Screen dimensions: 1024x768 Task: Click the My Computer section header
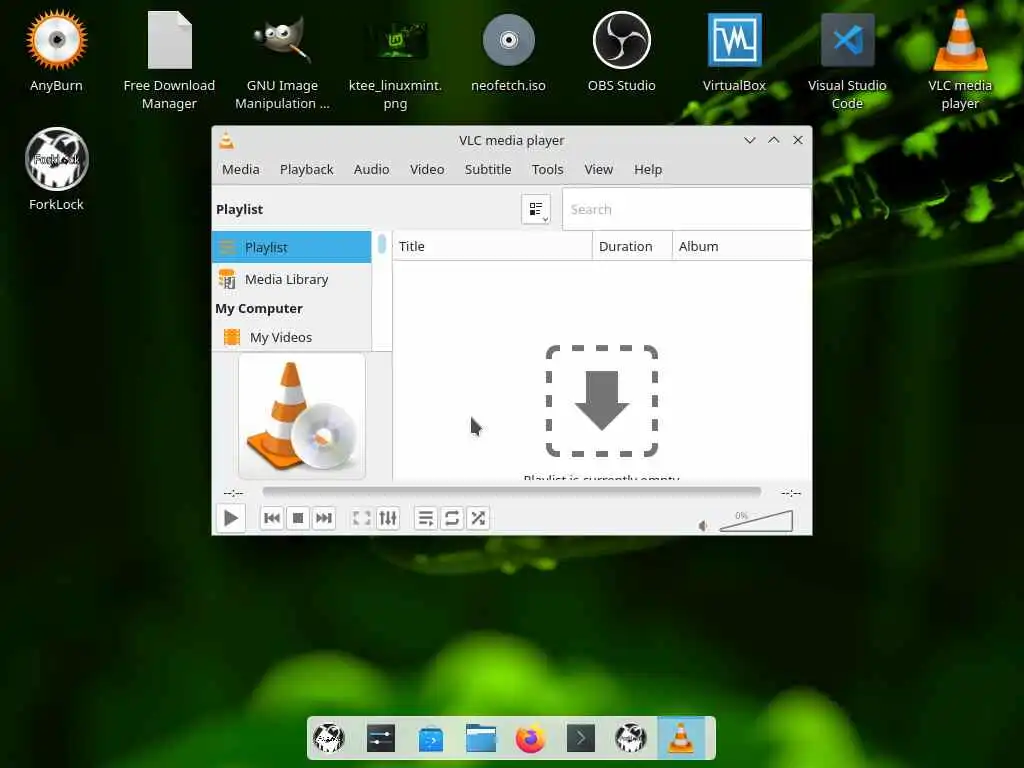259,308
